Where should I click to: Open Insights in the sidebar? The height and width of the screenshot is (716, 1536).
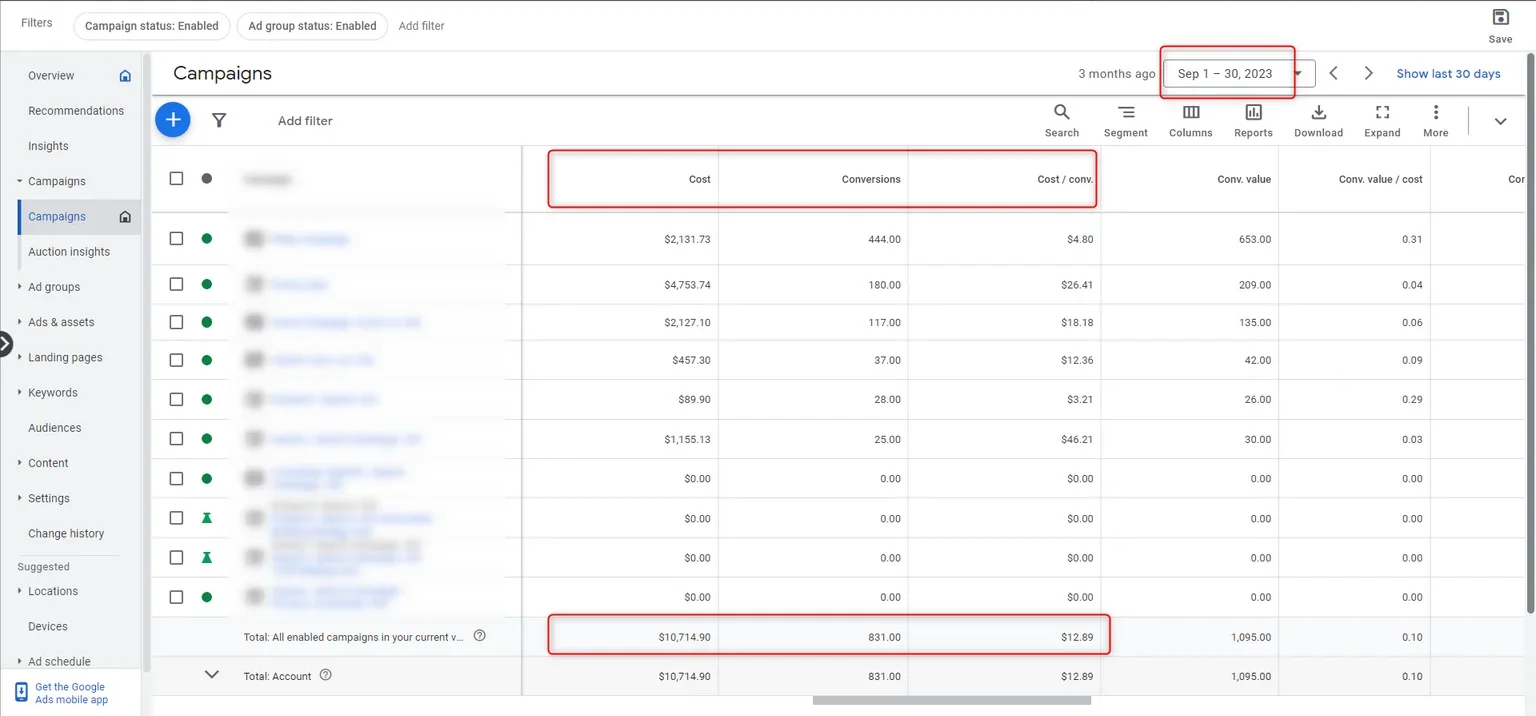pyautogui.click(x=48, y=146)
